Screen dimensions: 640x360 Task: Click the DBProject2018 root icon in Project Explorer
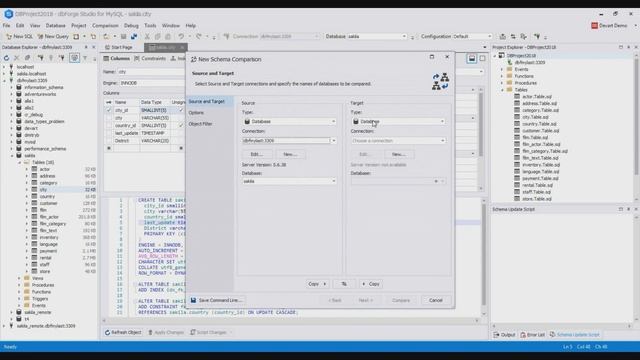click(502, 56)
